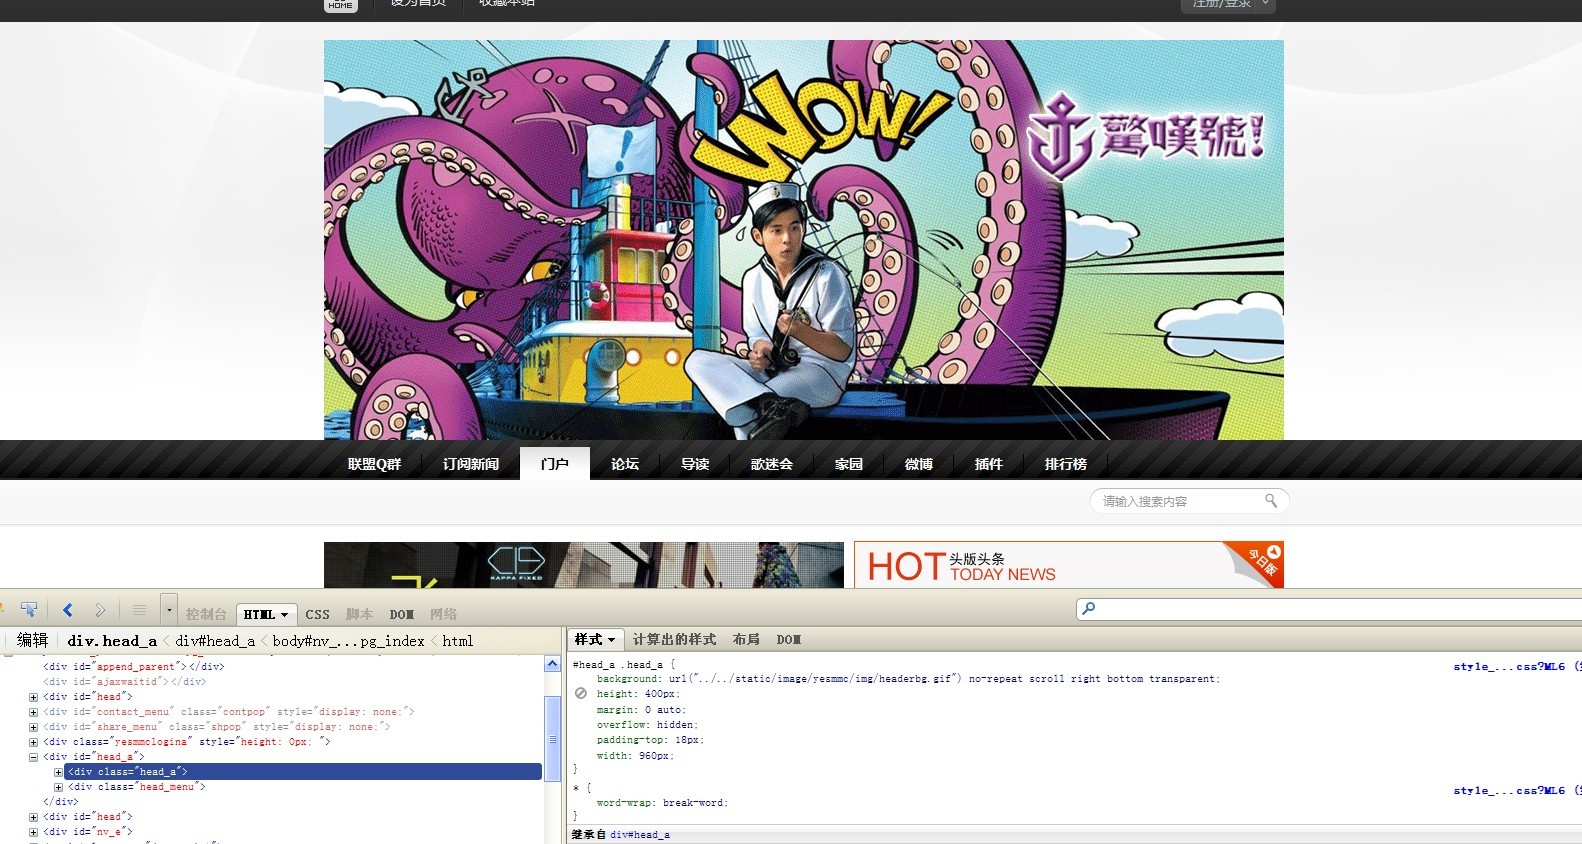
Task: Switch to the 控制台 panel tab
Action: [x=206, y=614]
